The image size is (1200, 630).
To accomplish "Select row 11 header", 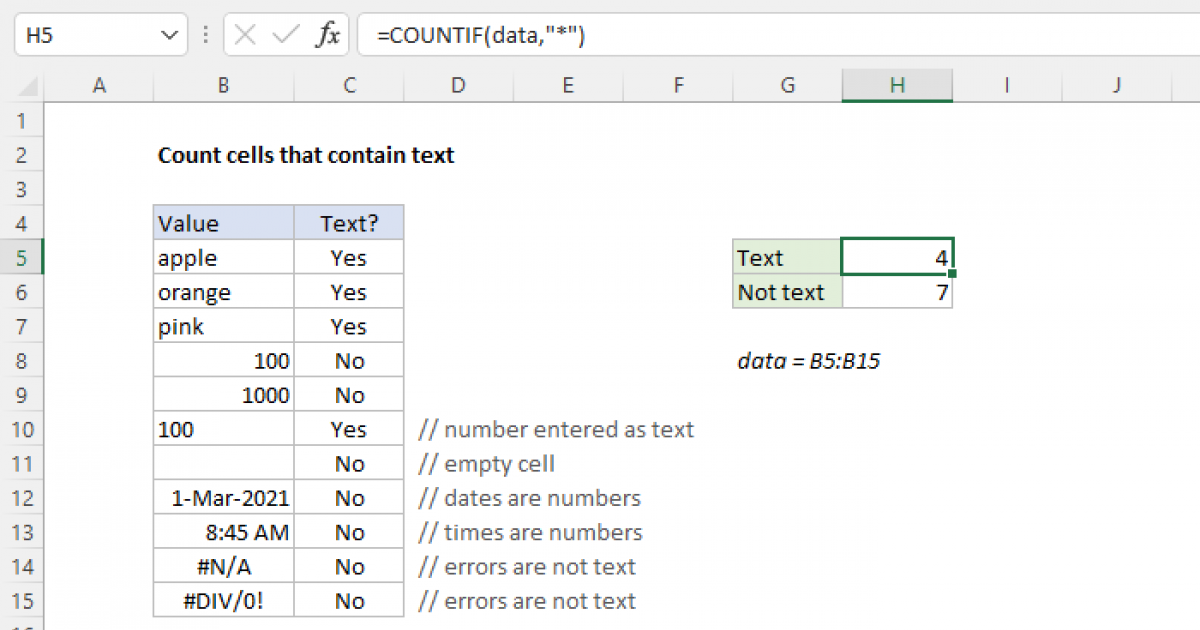I will pyautogui.click(x=22, y=464).
